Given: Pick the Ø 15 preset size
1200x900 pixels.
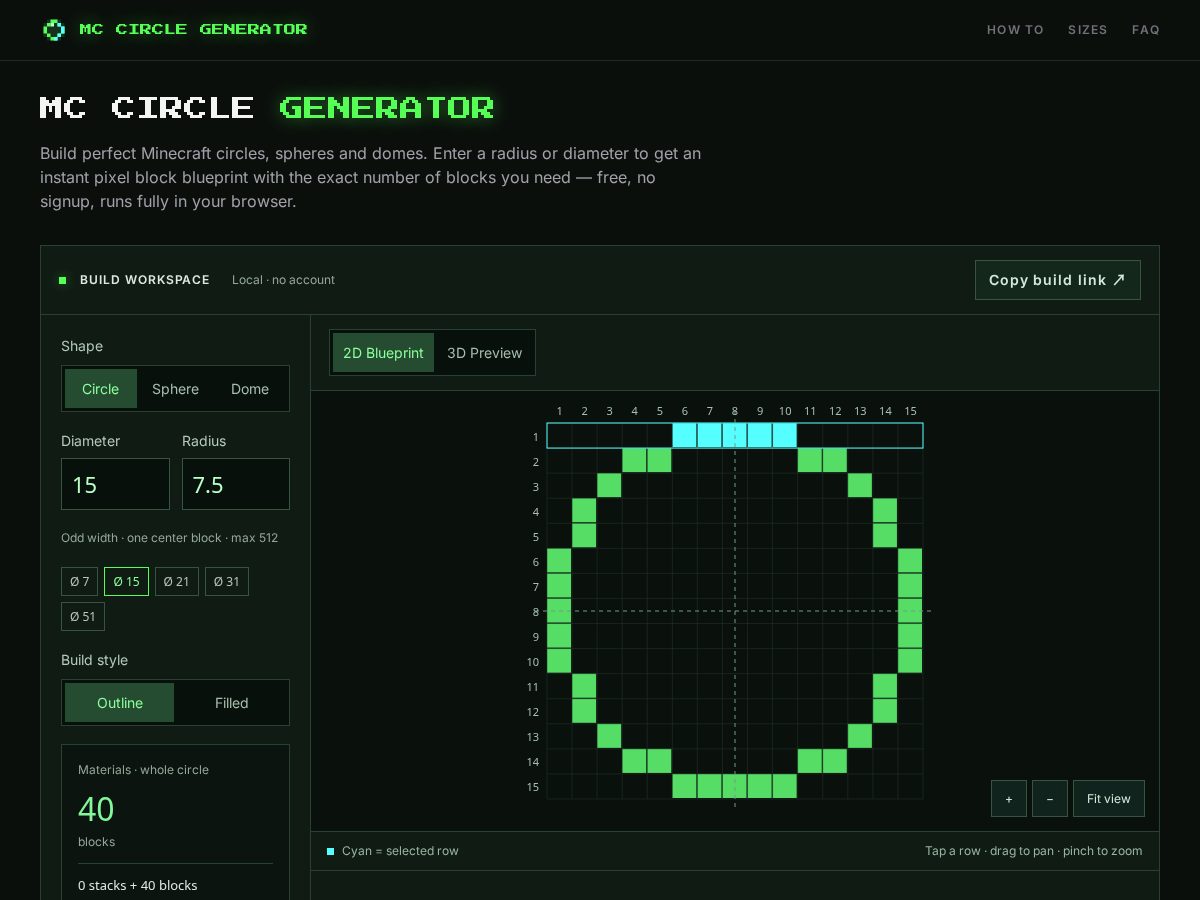Looking at the screenshot, I should click(126, 581).
